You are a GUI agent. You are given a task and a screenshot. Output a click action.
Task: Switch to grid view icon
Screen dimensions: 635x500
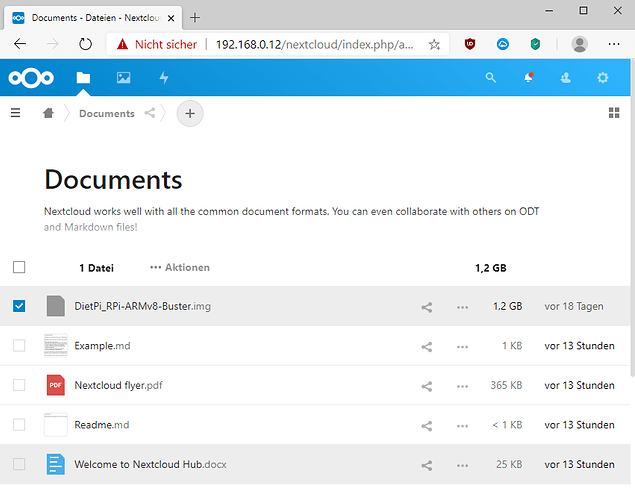(x=614, y=113)
